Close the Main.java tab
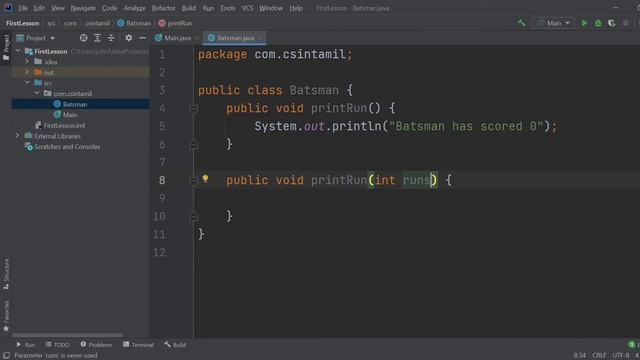 197,38
